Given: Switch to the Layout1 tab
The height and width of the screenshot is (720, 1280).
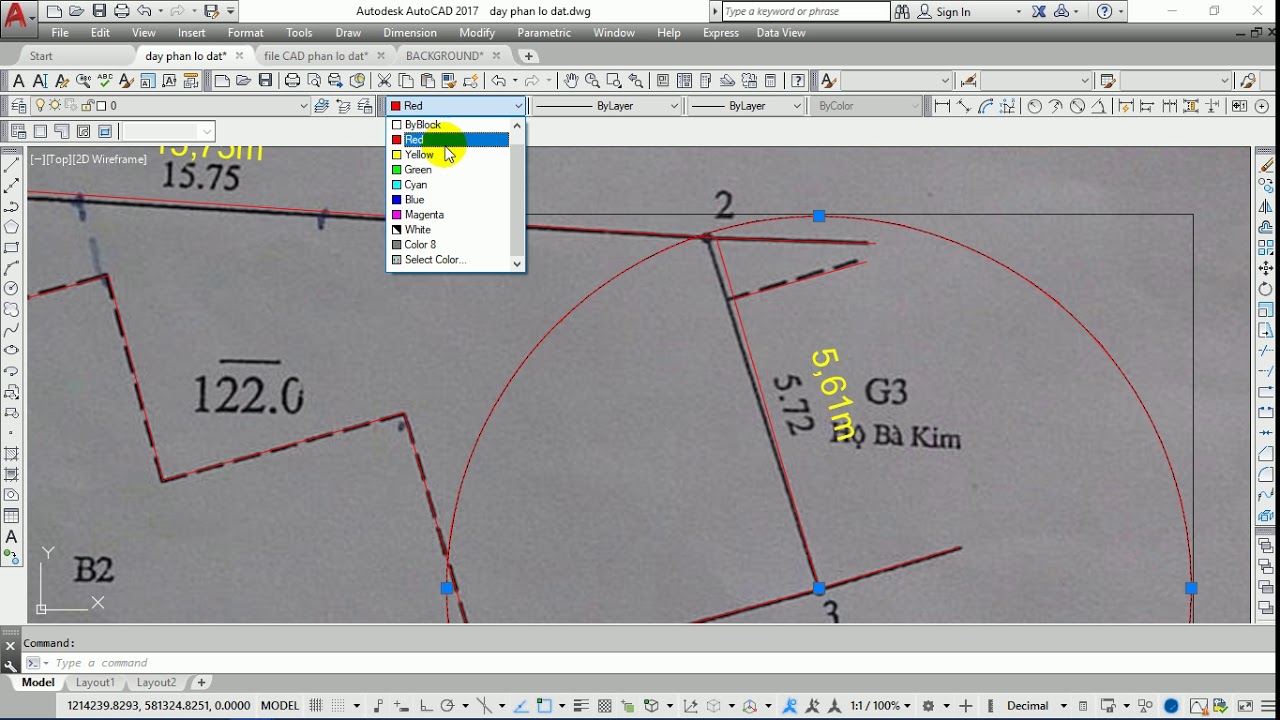Looking at the screenshot, I should pyautogui.click(x=96, y=683).
